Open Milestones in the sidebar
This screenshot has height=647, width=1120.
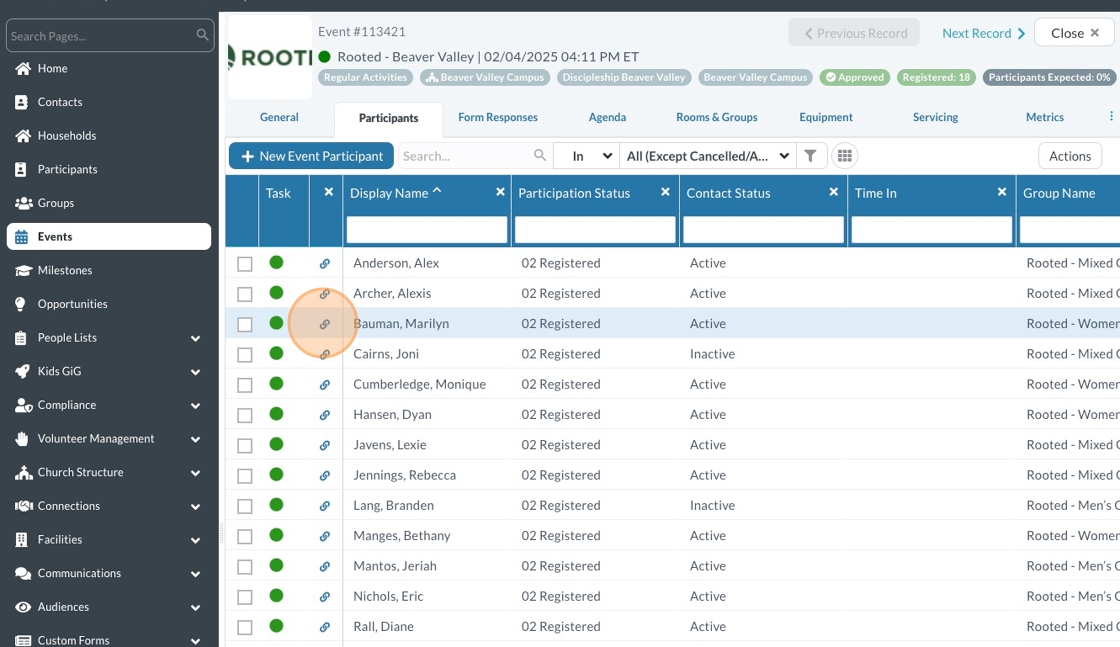click(x=65, y=270)
